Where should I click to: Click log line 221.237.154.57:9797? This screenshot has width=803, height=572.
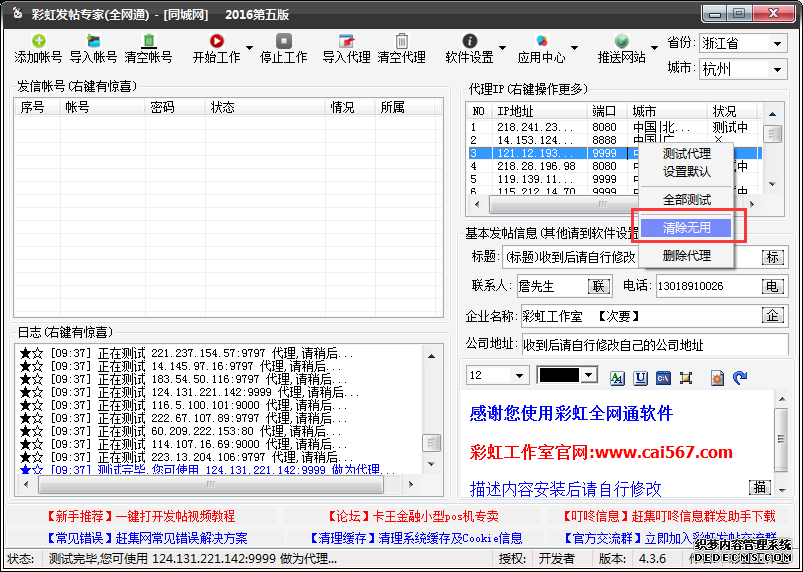pyautogui.click(x=186, y=353)
